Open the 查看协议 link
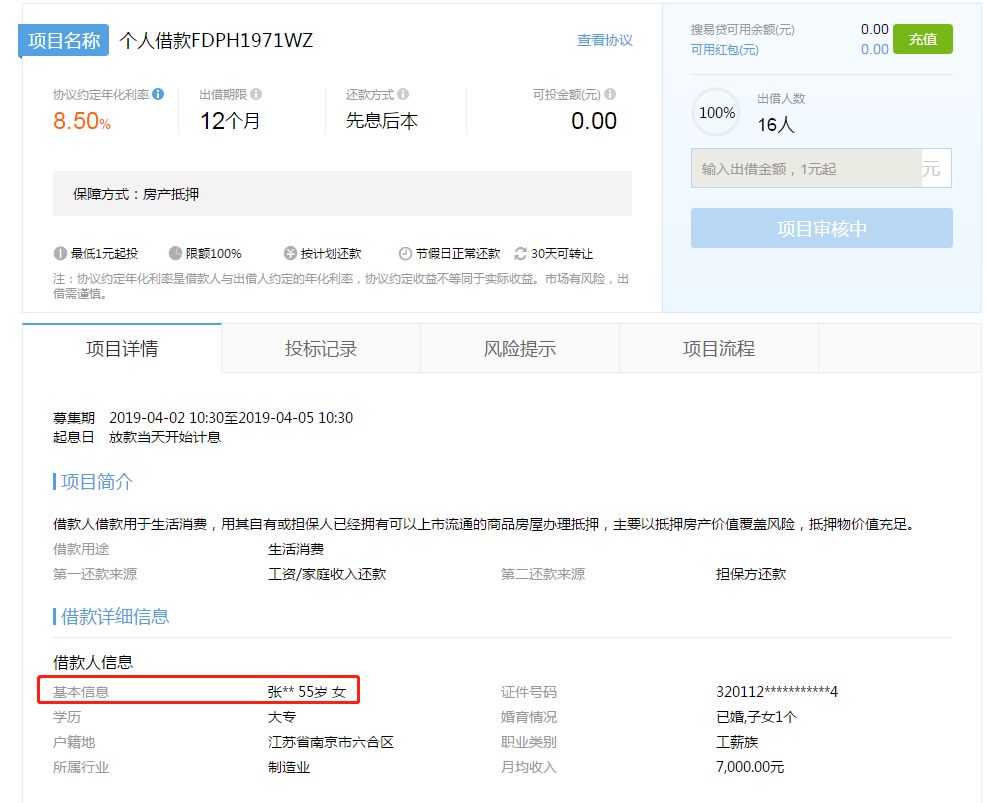 [605, 40]
